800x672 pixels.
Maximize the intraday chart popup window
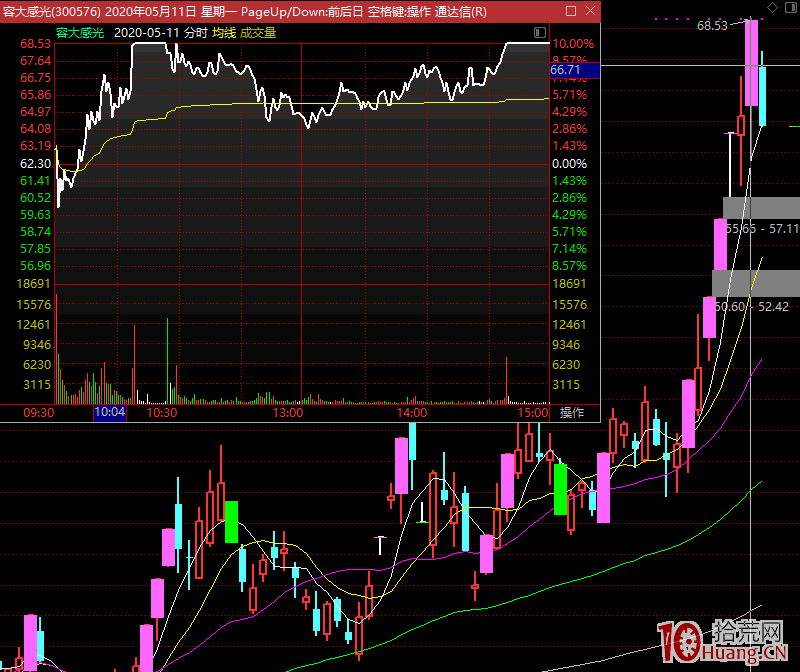pyautogui.click(x=571, y=12)
